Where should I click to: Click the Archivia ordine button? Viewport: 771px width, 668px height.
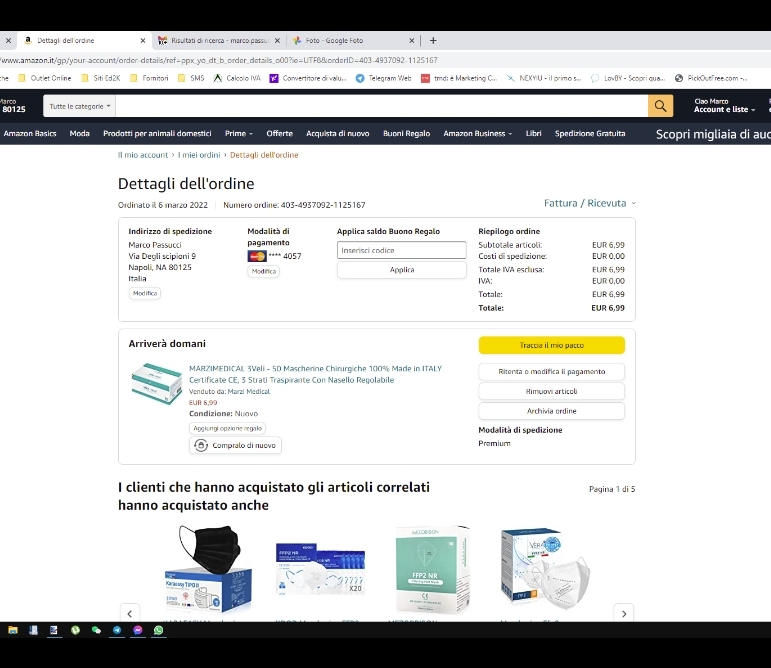click(x=552, y=411)
